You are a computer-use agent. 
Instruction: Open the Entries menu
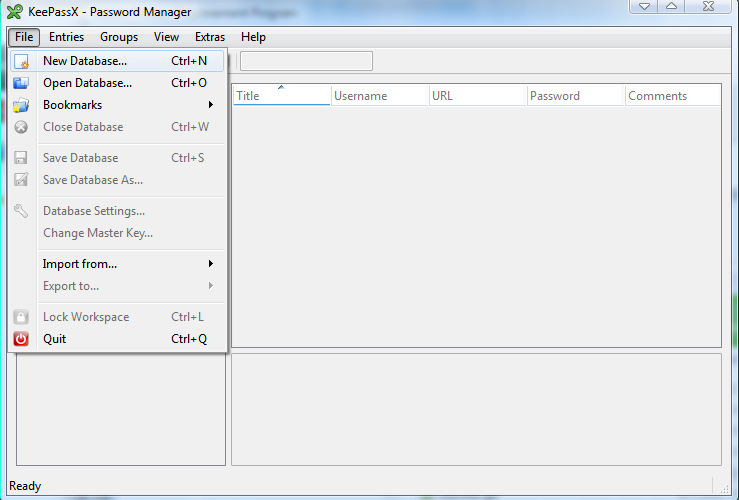(x=66, y=37)
